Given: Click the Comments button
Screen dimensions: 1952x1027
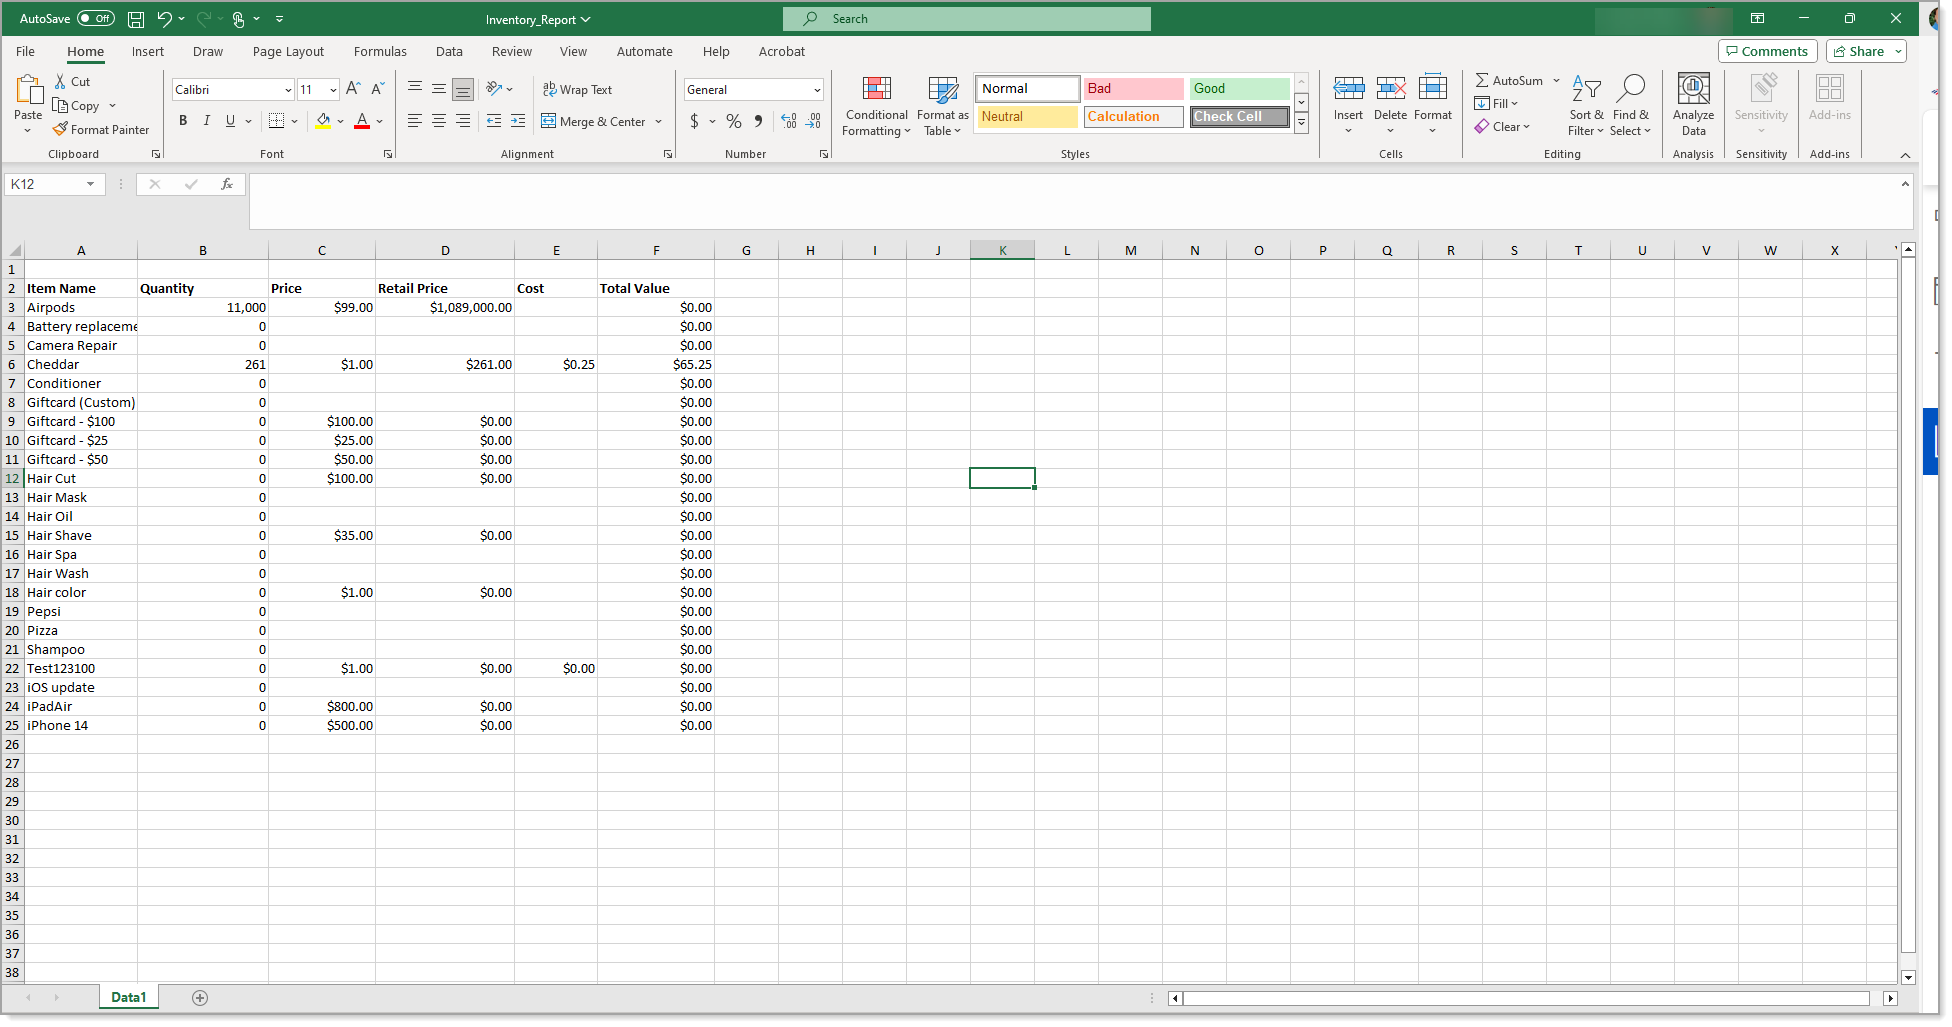Looking at the screenshot, I should coord(1767,51).
